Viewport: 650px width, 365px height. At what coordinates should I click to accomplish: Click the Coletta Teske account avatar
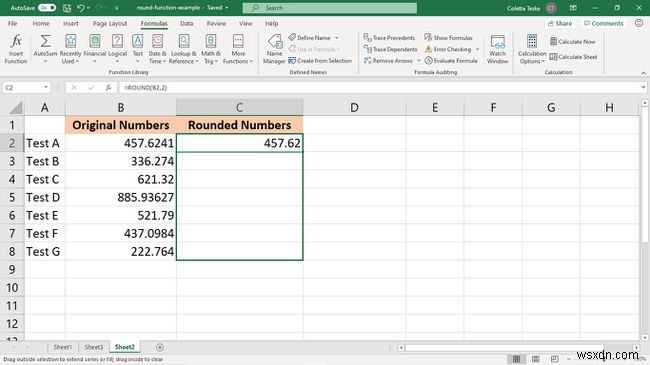551,8
